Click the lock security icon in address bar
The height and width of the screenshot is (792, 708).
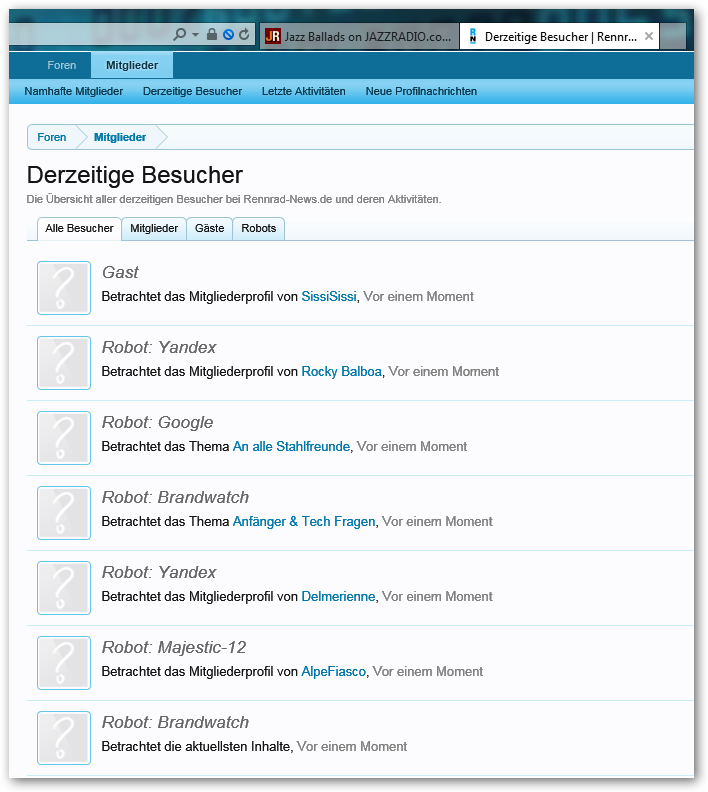(212, 35)
